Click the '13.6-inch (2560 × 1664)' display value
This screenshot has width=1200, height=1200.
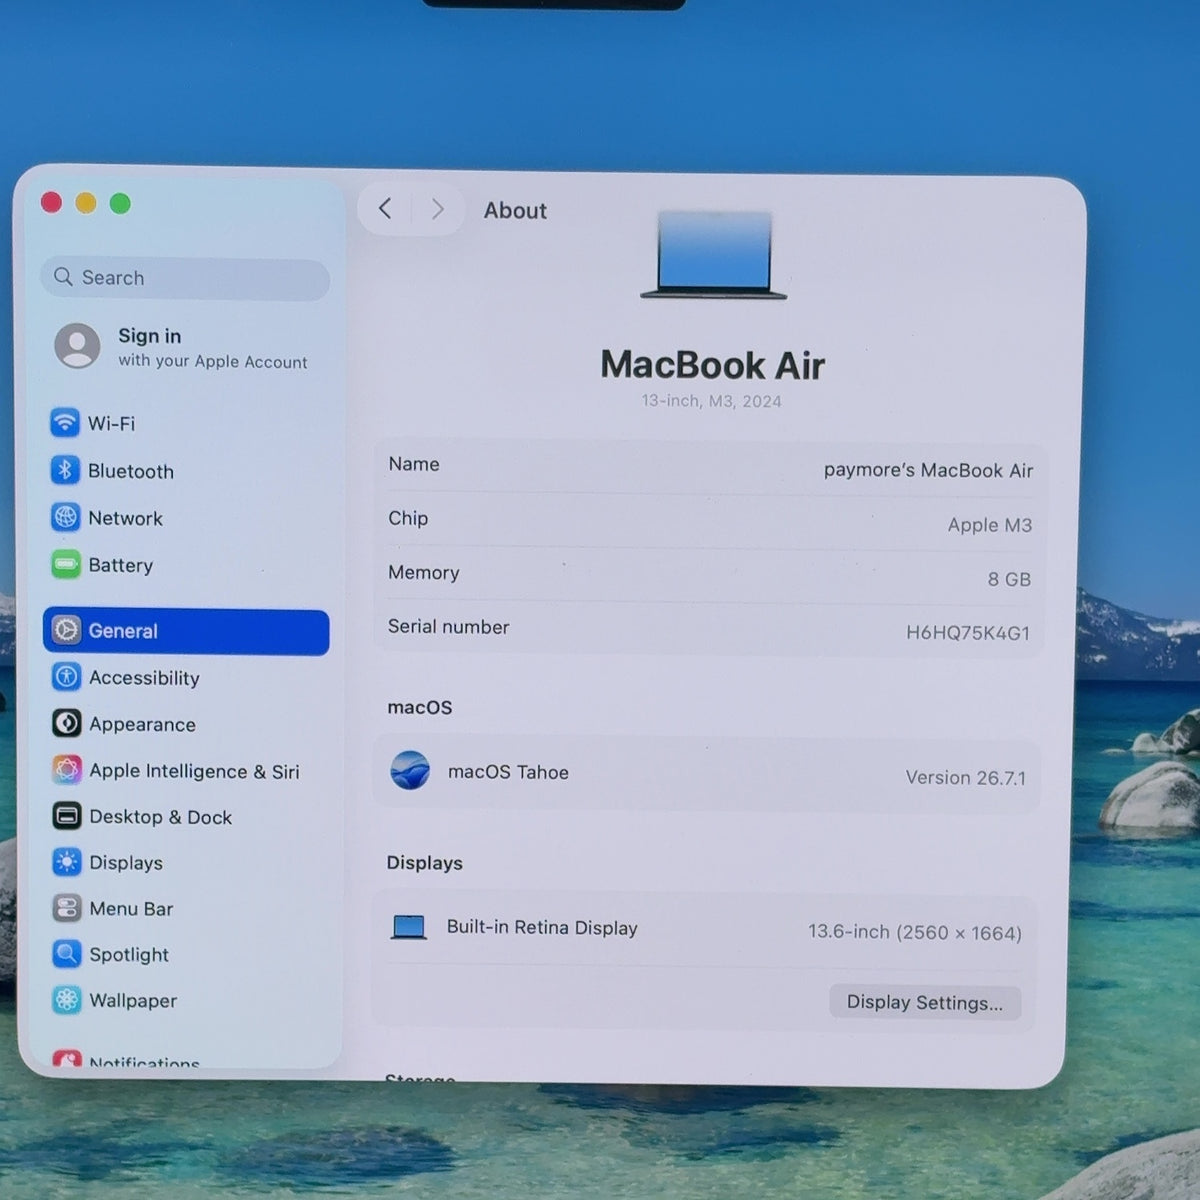915,932
